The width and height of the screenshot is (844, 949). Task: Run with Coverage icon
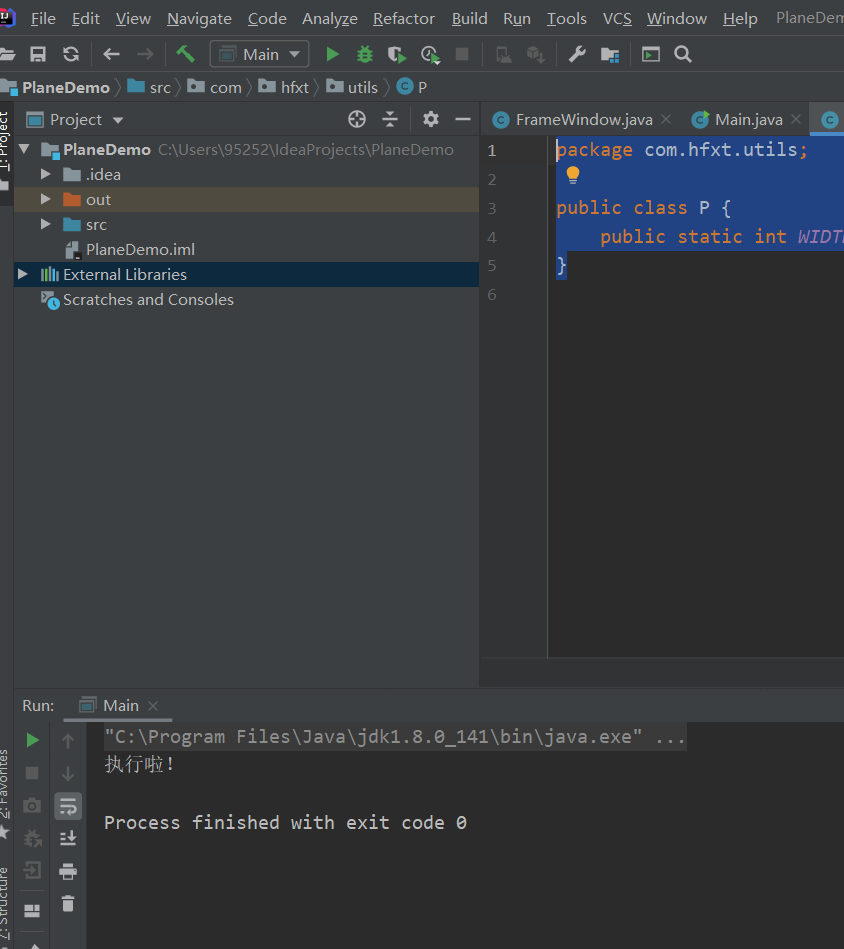click(397, 55)
